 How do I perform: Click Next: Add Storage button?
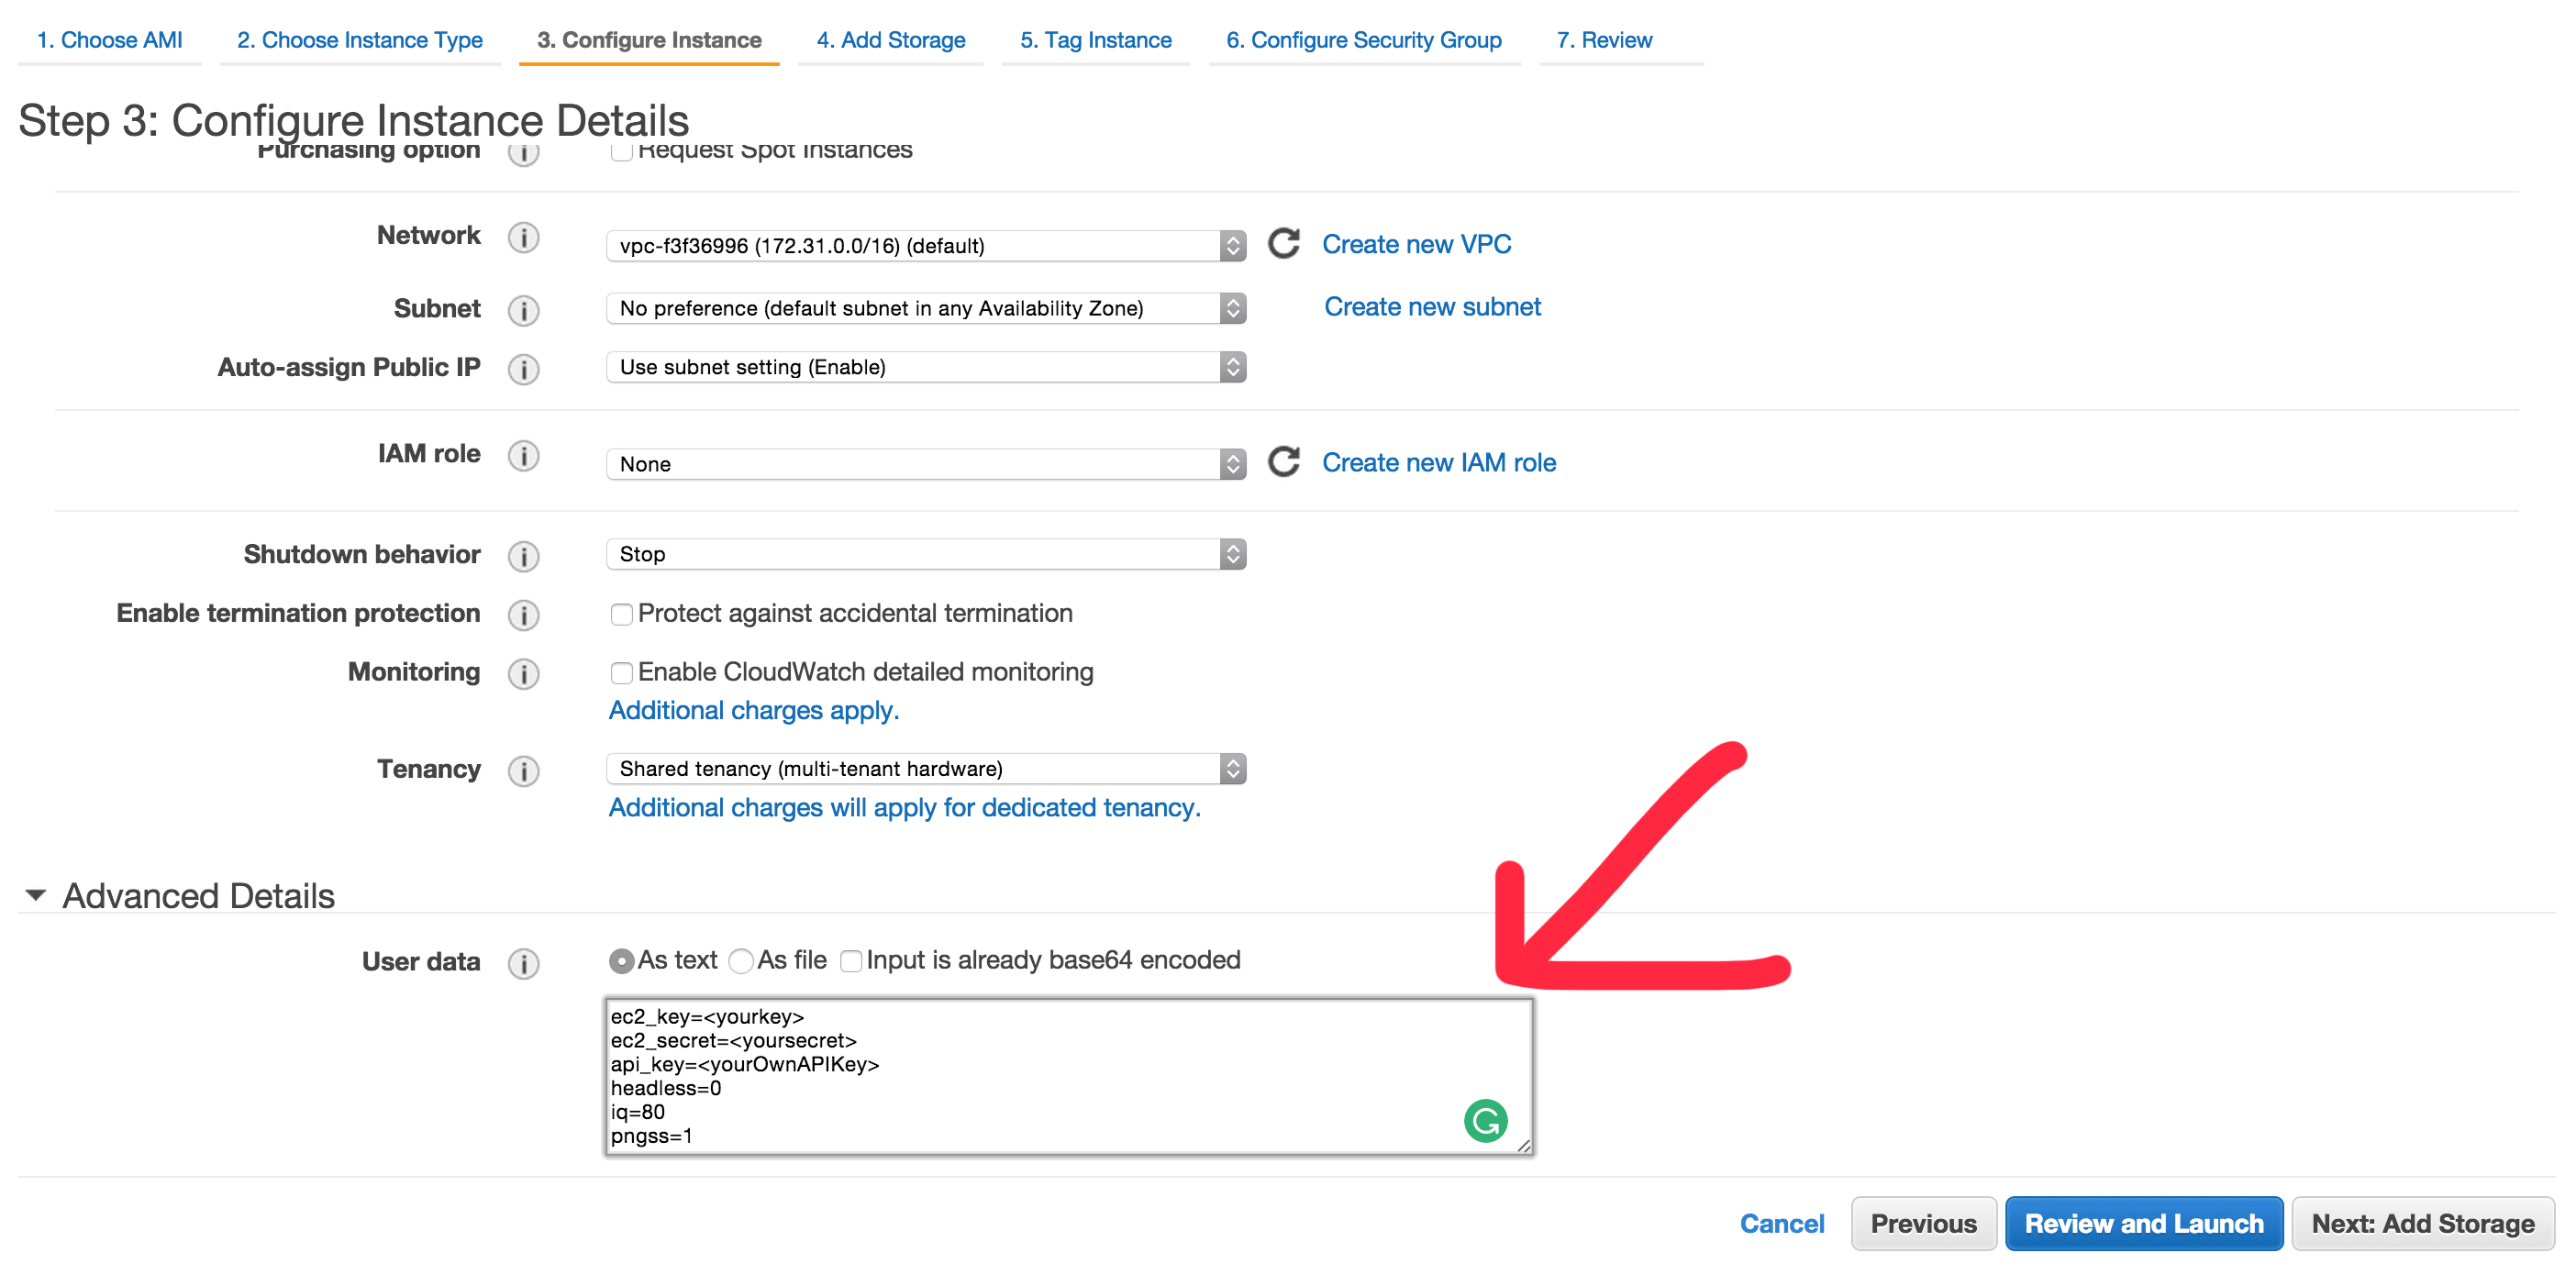2423,1224
